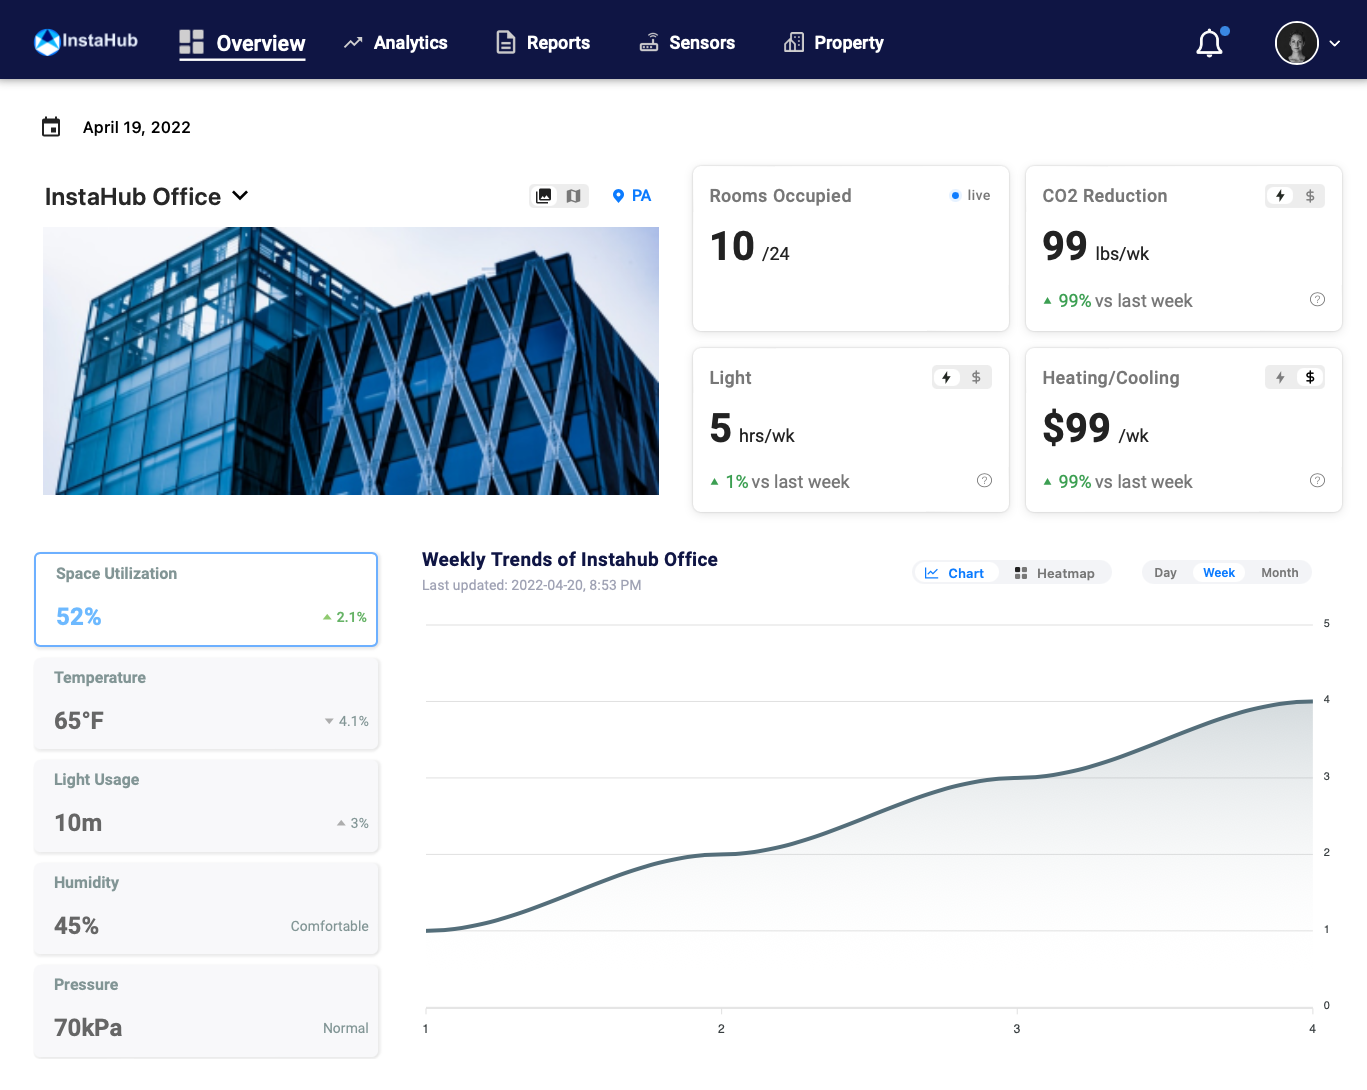Click the InstaHub logo
The image size is (1367, 1090).
tap(86, 42)
